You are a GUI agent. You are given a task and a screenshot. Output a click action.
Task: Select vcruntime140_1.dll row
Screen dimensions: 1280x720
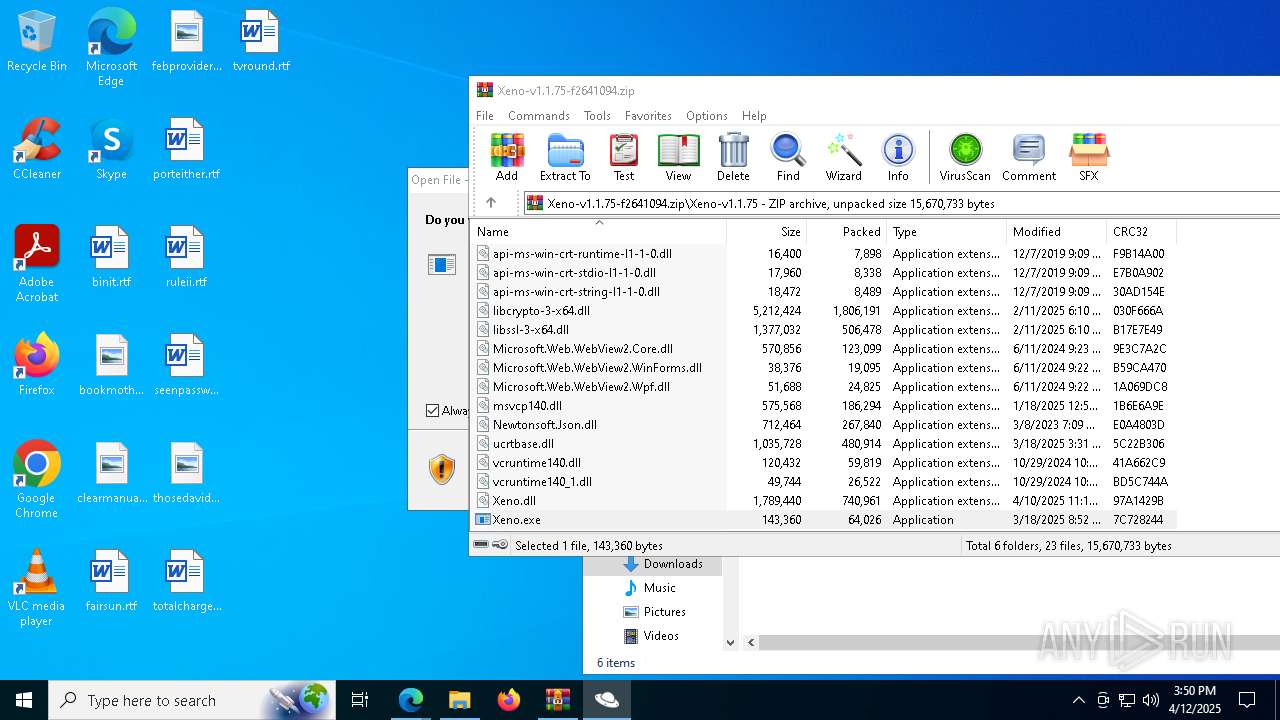pos(824,482)
